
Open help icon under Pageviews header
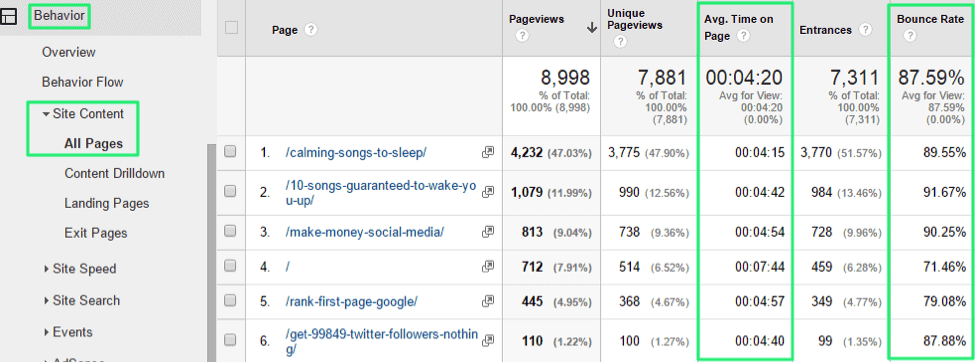(x=522, y=36)
